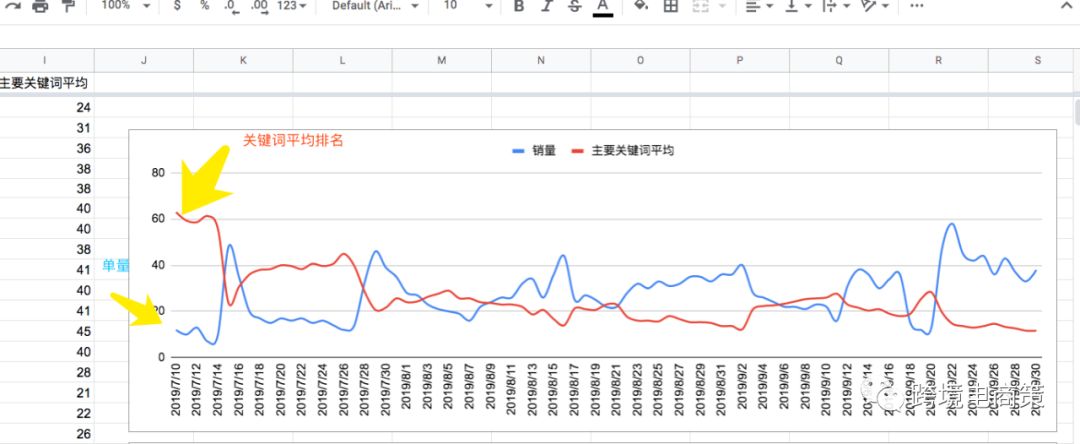1080x444 pixels.
Task: Increase decimal places
Action: tap(260, 6)
